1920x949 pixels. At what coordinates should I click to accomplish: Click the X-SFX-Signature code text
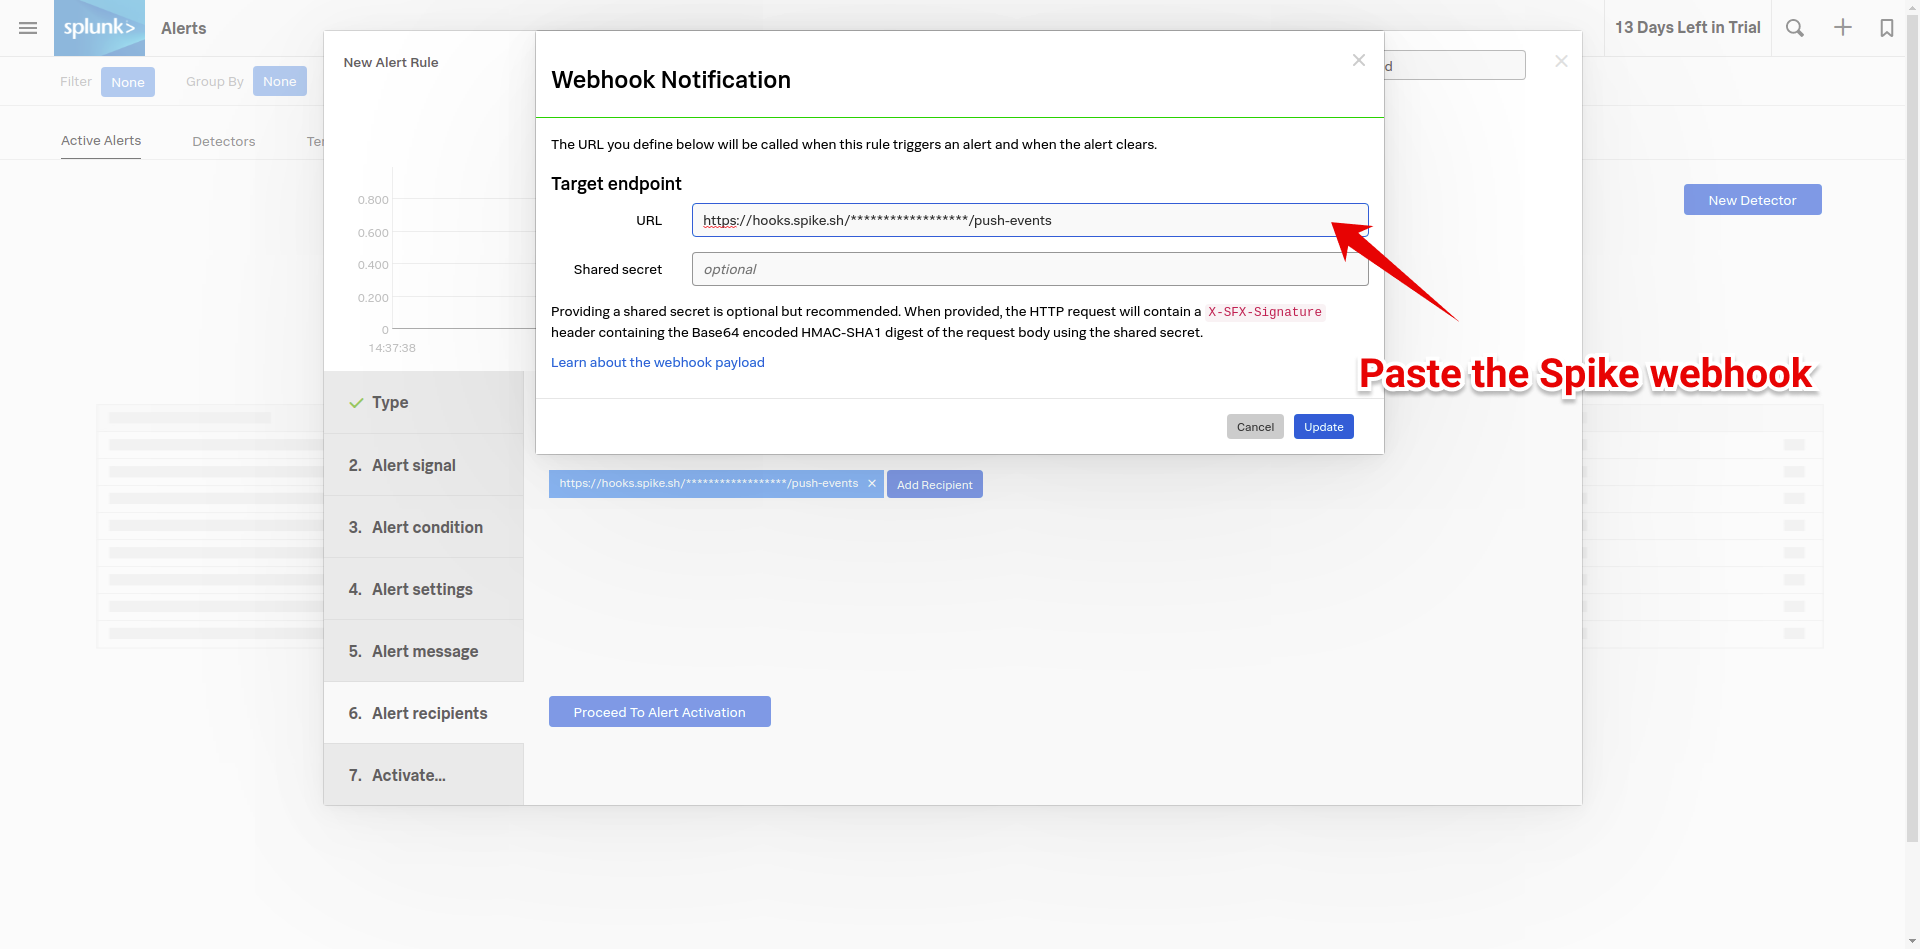point(1265,312)
